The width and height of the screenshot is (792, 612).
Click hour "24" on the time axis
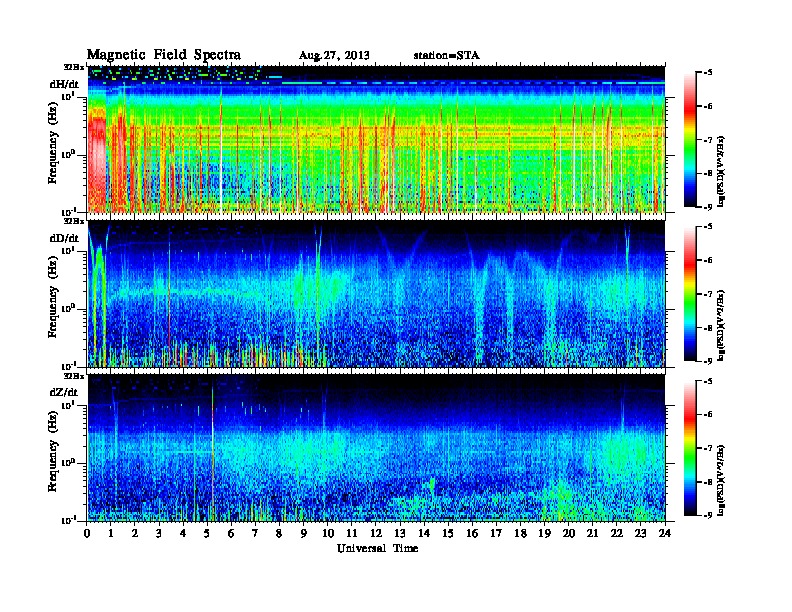[x=665, y=534]
